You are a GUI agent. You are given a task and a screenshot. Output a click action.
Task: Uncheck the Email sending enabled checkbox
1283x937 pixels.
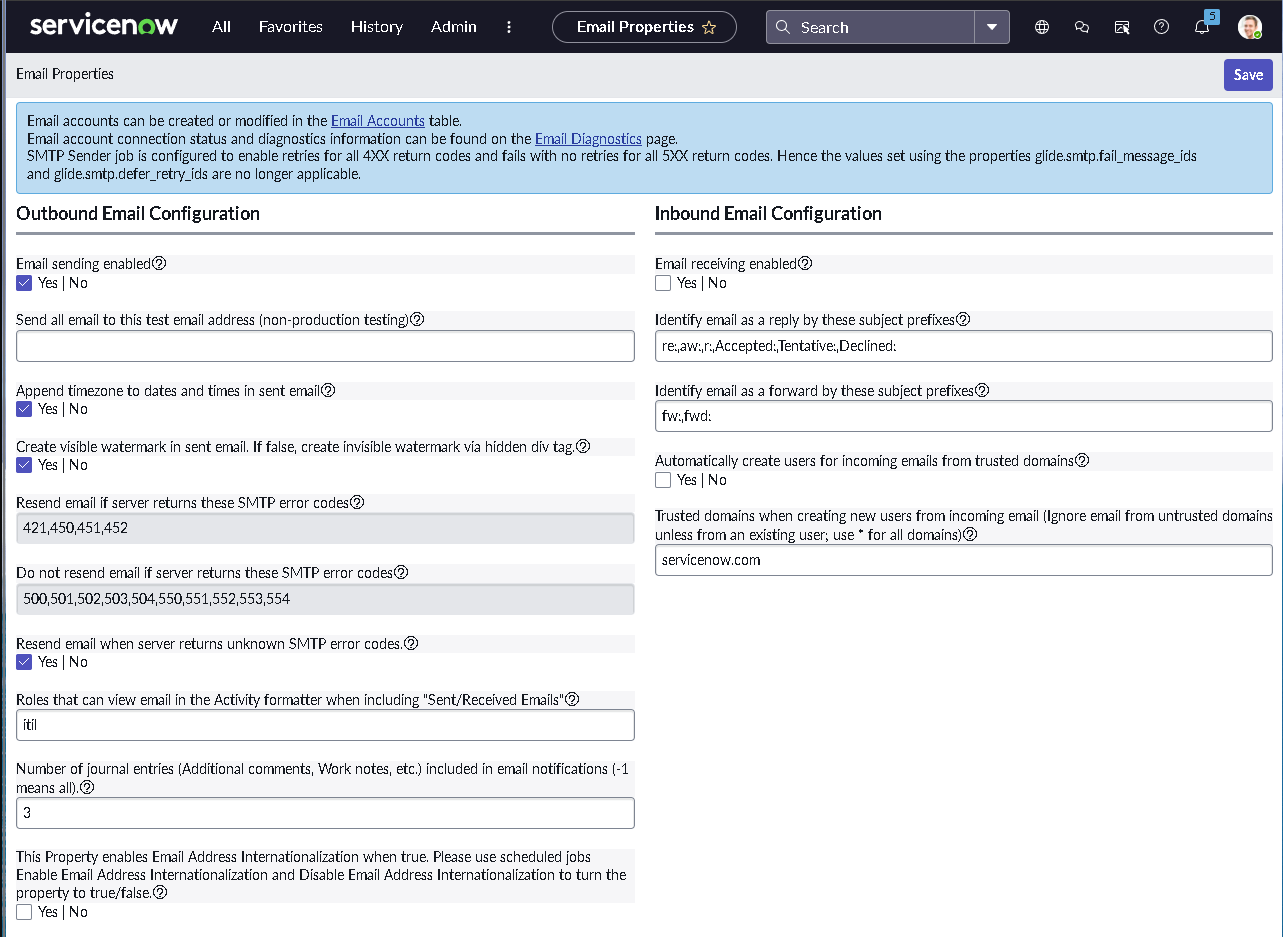(x=24, y=283)
